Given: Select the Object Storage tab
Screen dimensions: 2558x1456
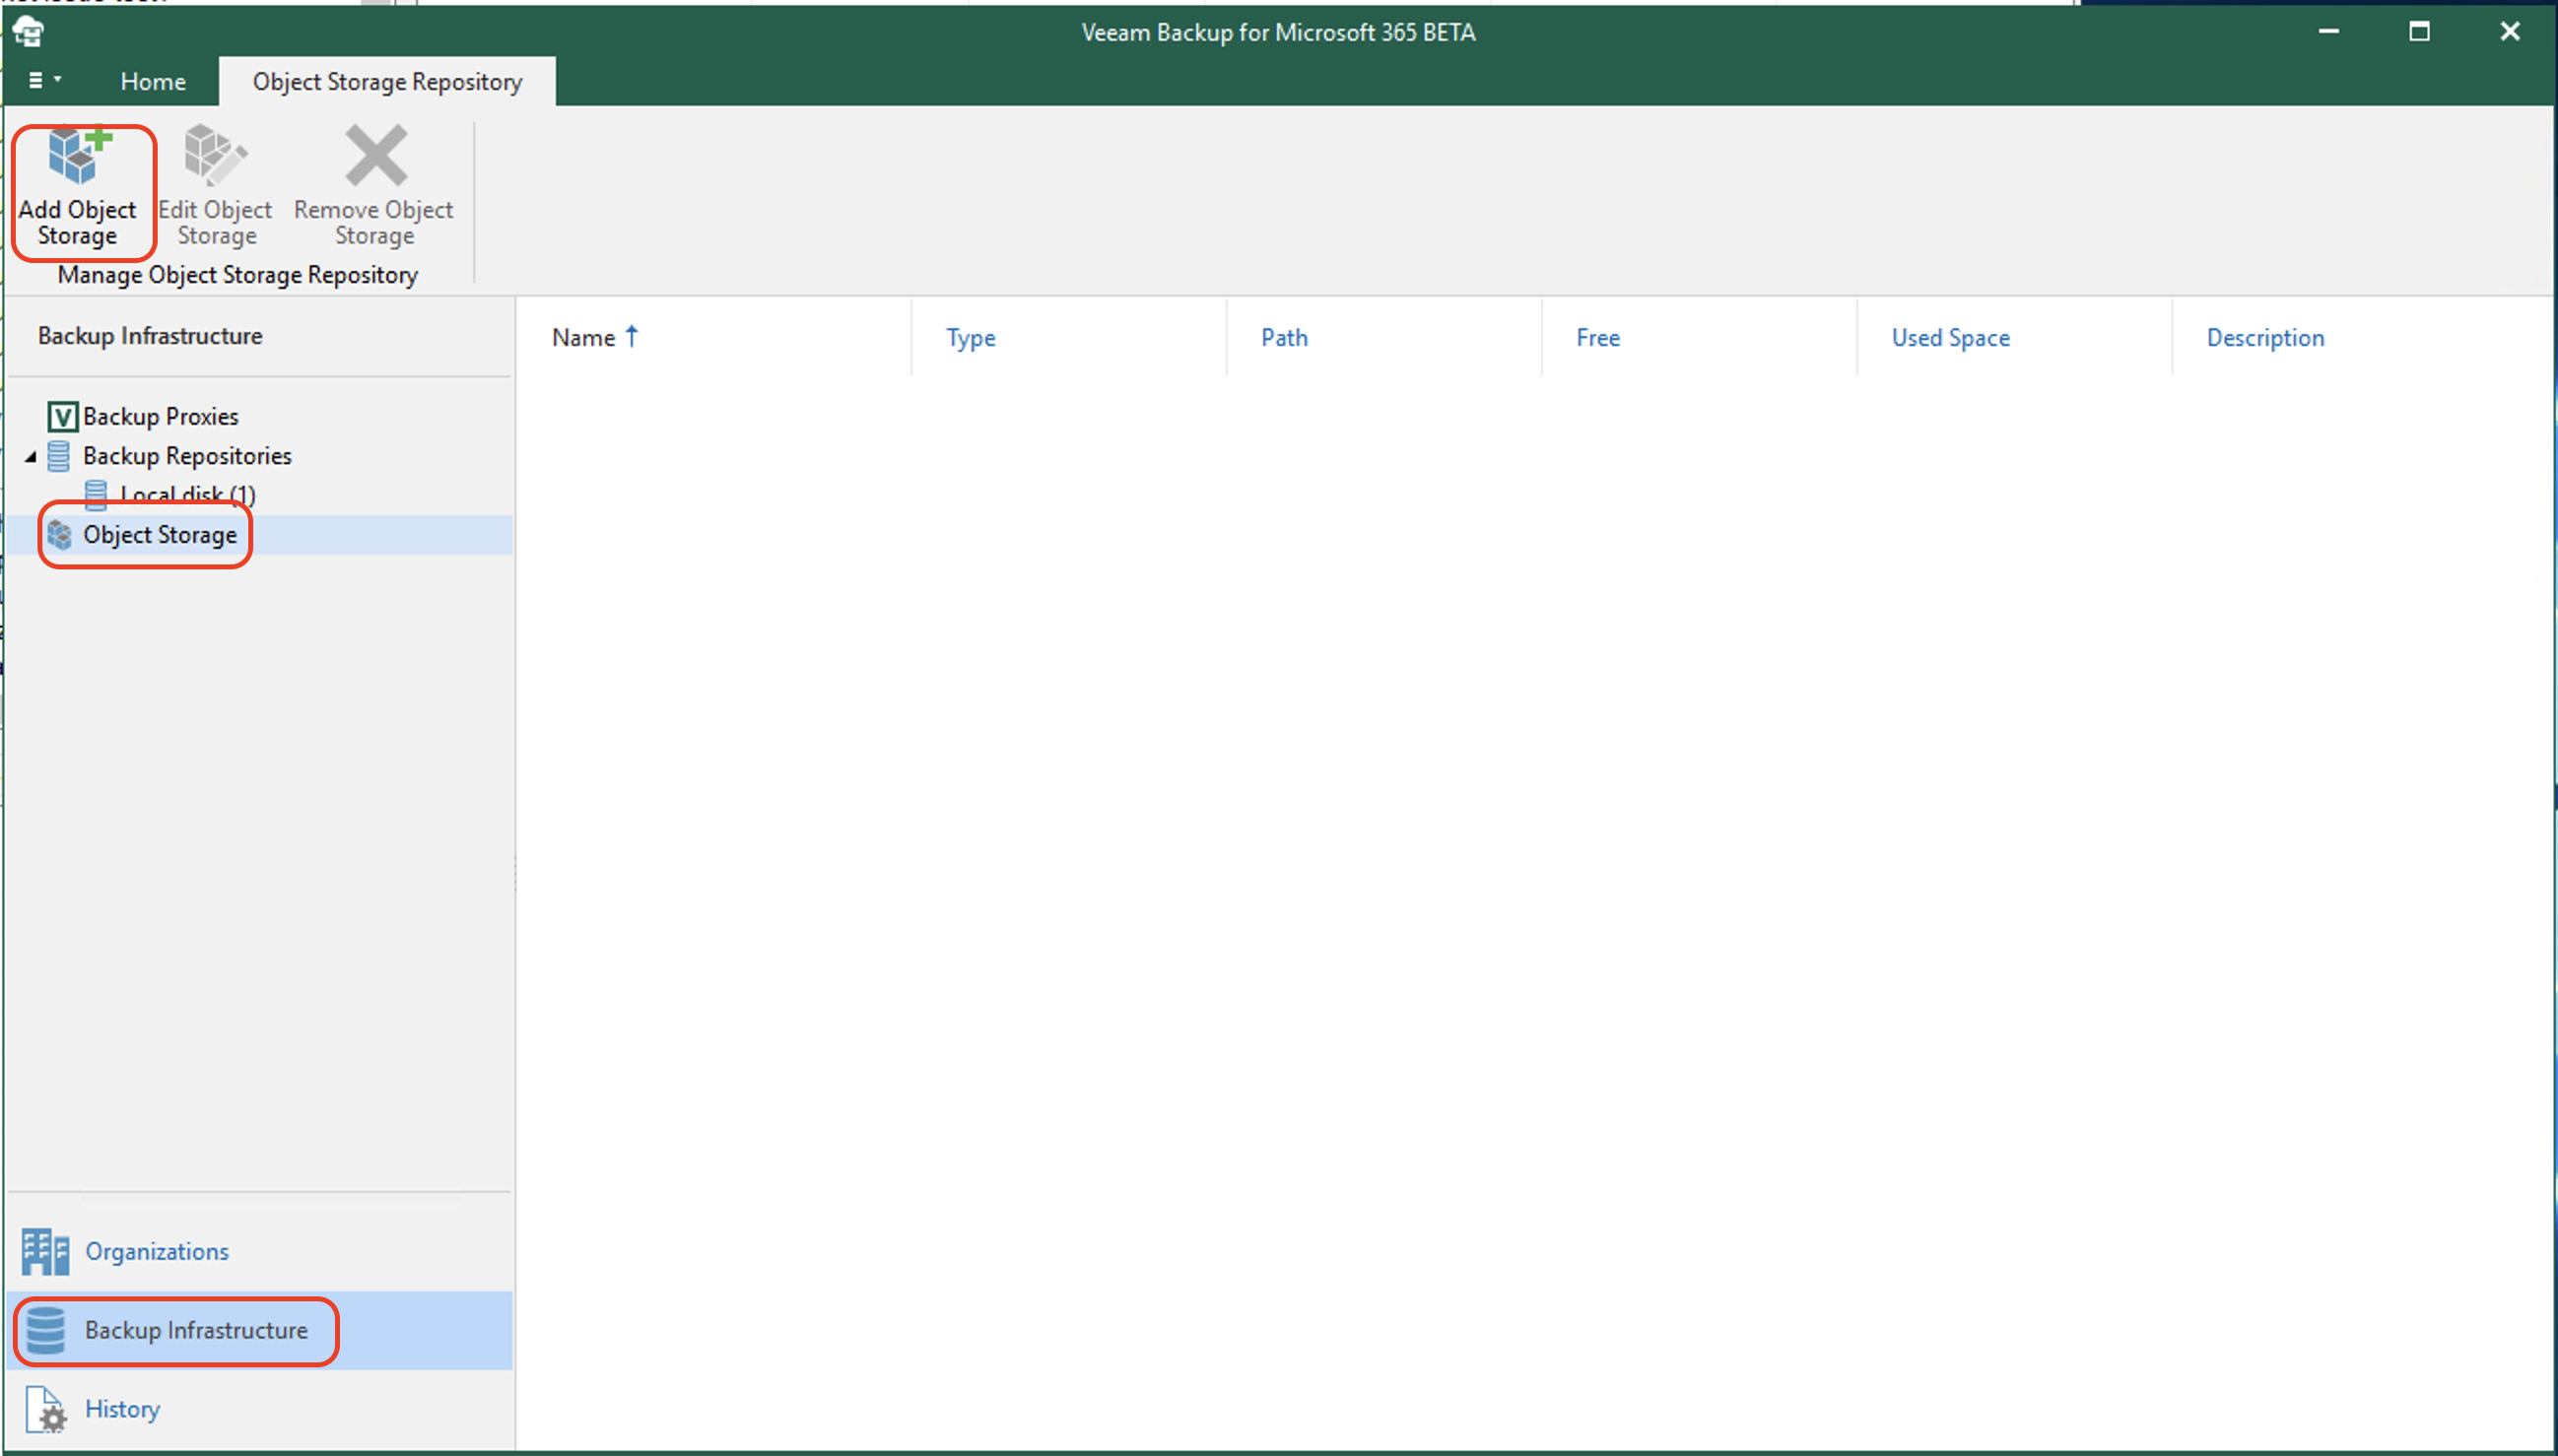Looking at the screenshot, I should click(158, 534).
